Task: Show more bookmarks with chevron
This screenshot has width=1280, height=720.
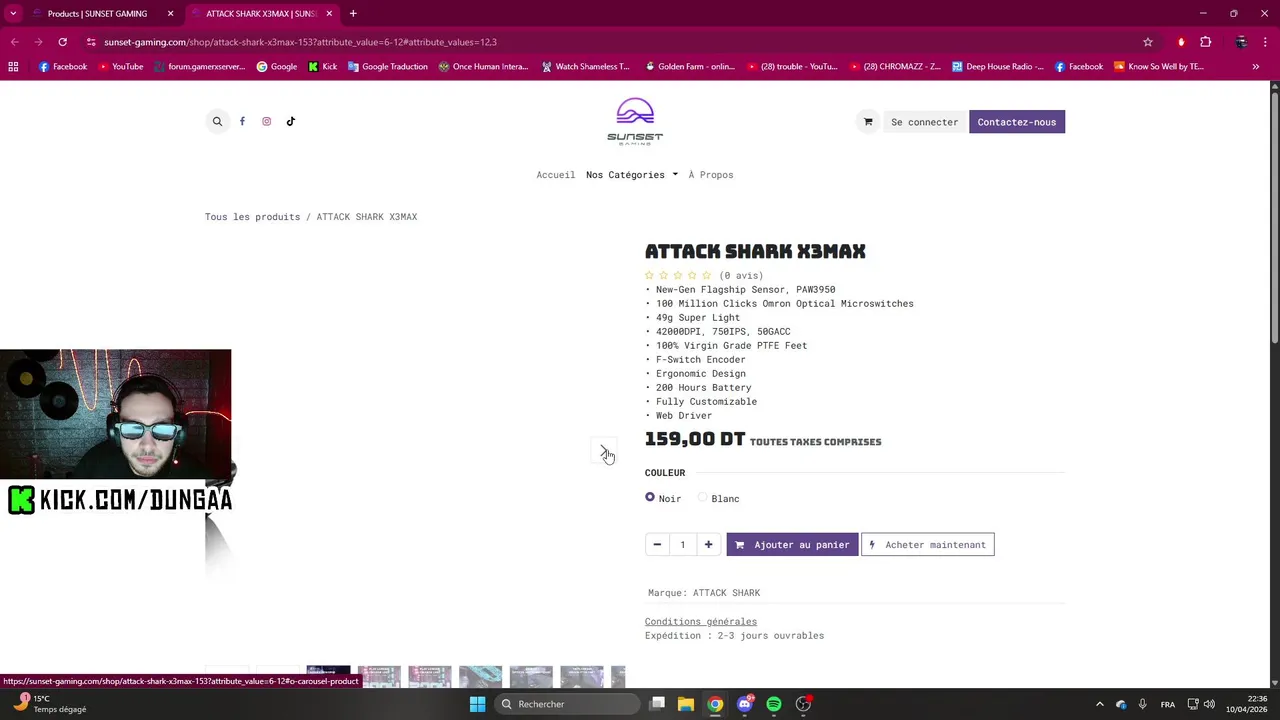Action: (x=1256, y=67)
